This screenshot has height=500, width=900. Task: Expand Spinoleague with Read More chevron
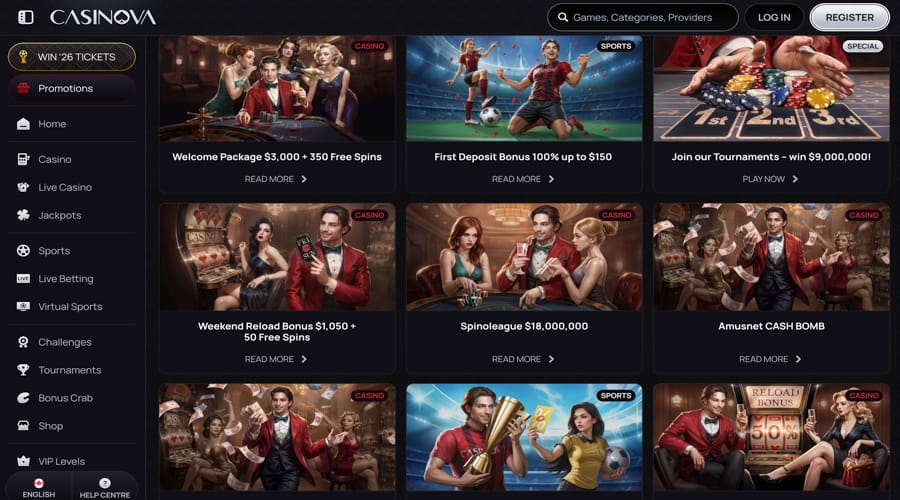pyautogui.click(x=551, y=359)
